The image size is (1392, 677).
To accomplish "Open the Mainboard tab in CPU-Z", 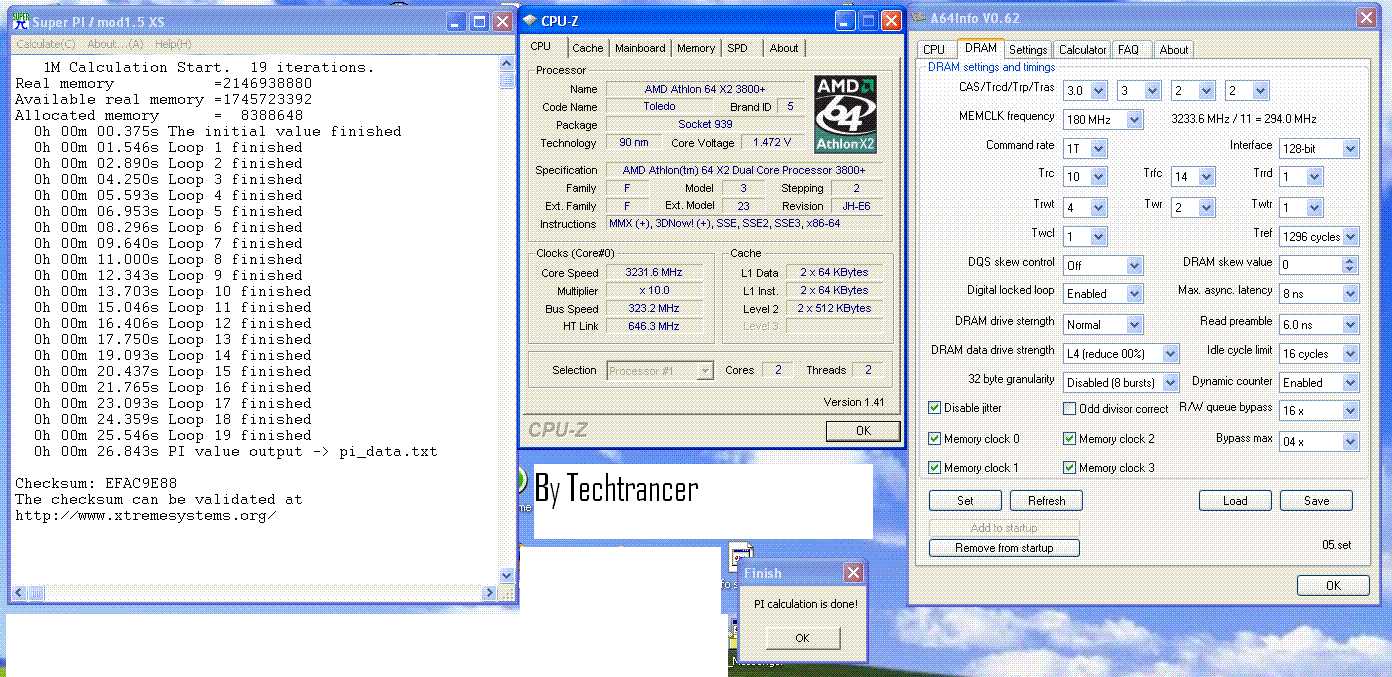I will (640, 48).
